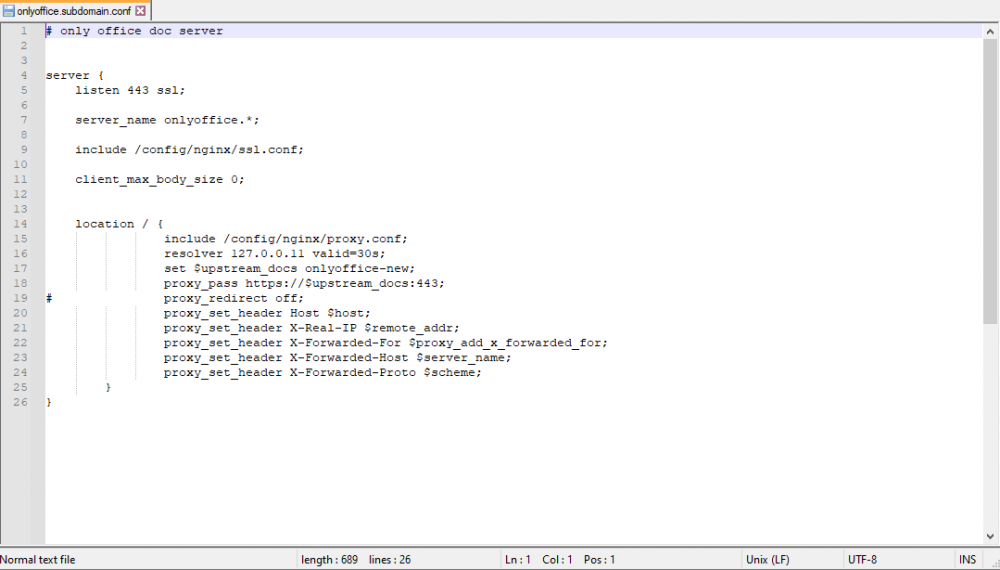Click 'length : 689' in status bar
Viewport: 1000px width, 570px height.
tap(330, 560)
